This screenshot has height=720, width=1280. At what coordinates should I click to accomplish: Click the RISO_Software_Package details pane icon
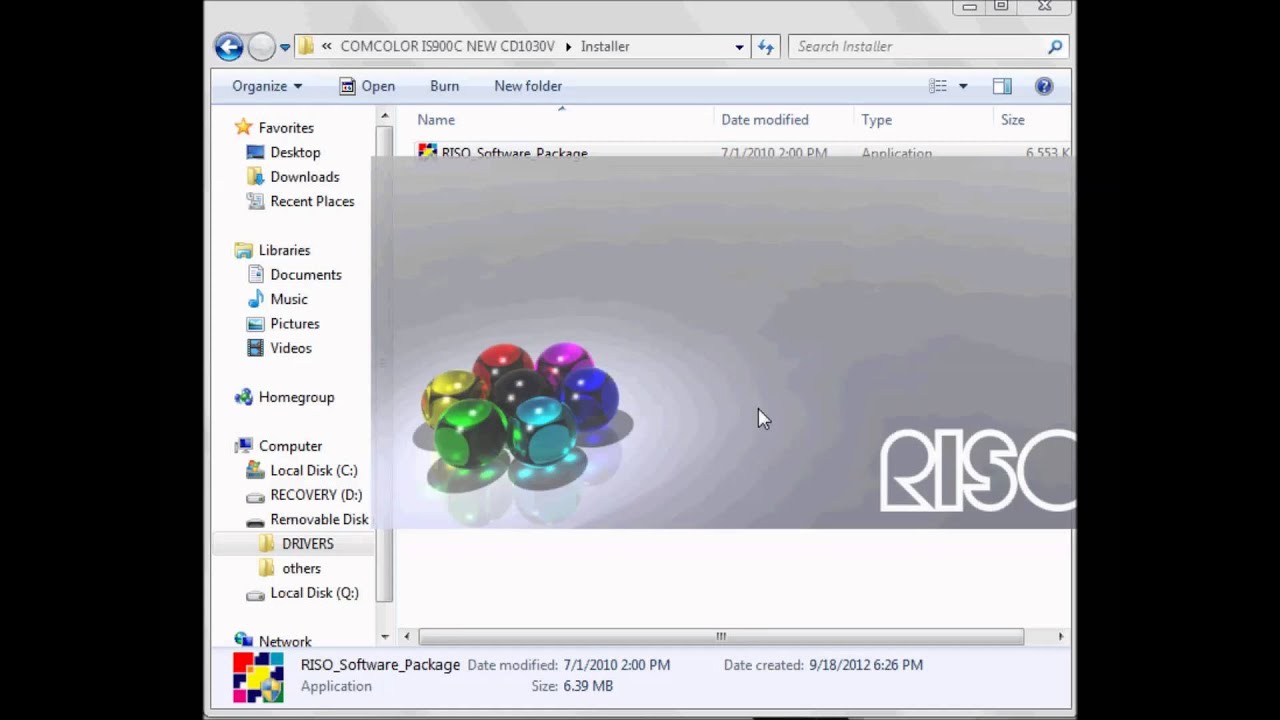[x=258, y=677]
